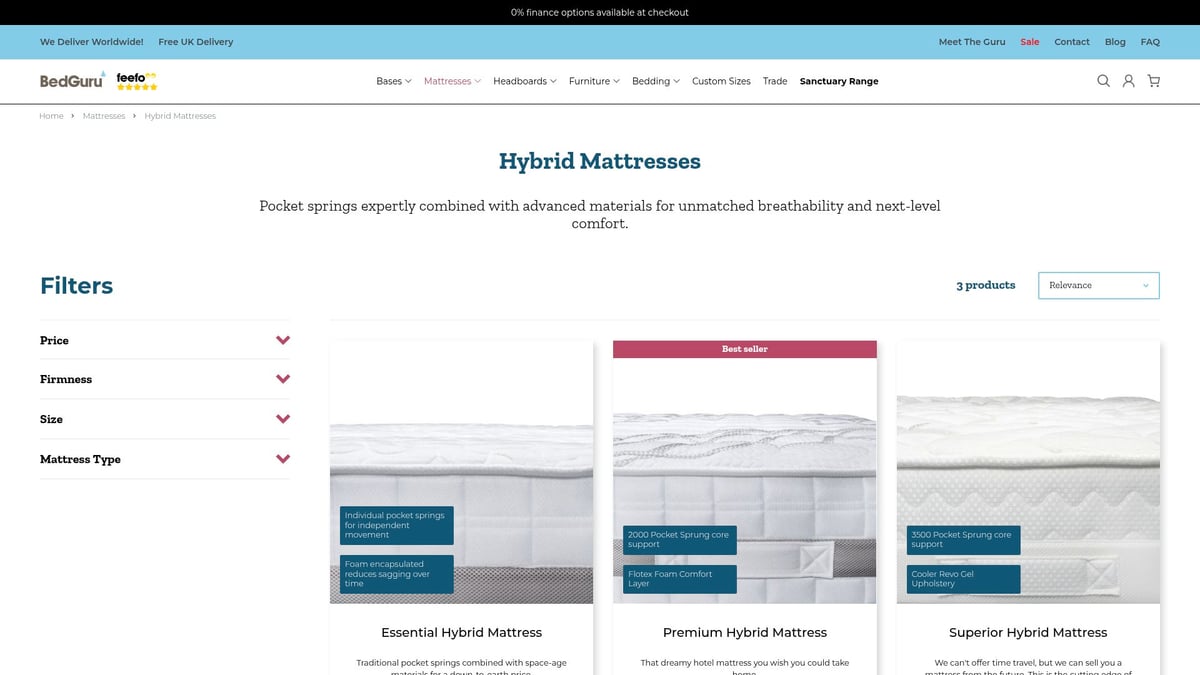Expand the Price filter chevron
1200x675 pixels.
(283, 340)
